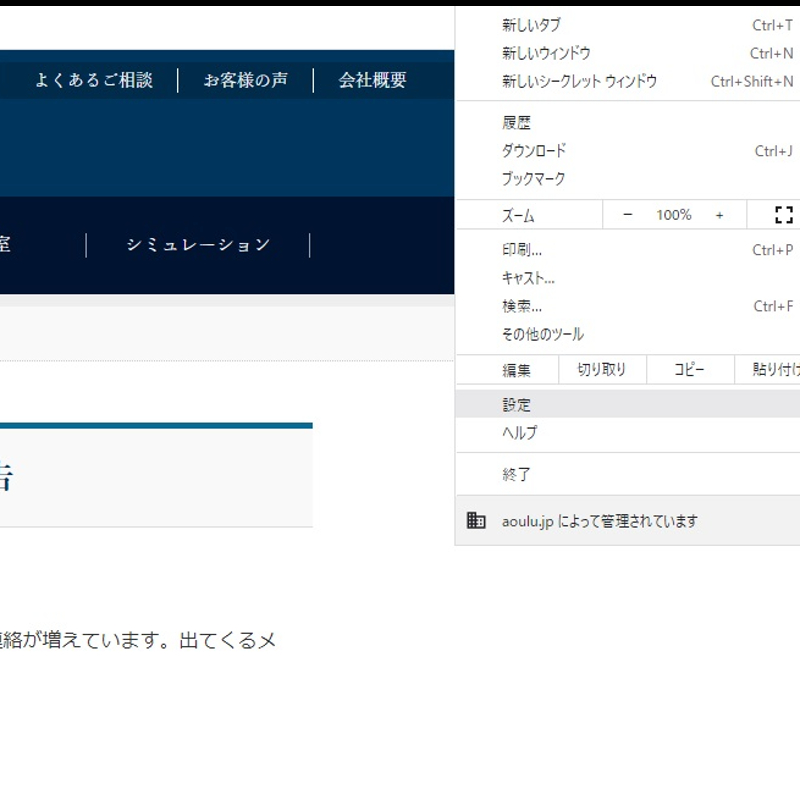Viewport: 800px width, 800px height.
Task: Open お客様の声 nav link
Action: (245, 80)
